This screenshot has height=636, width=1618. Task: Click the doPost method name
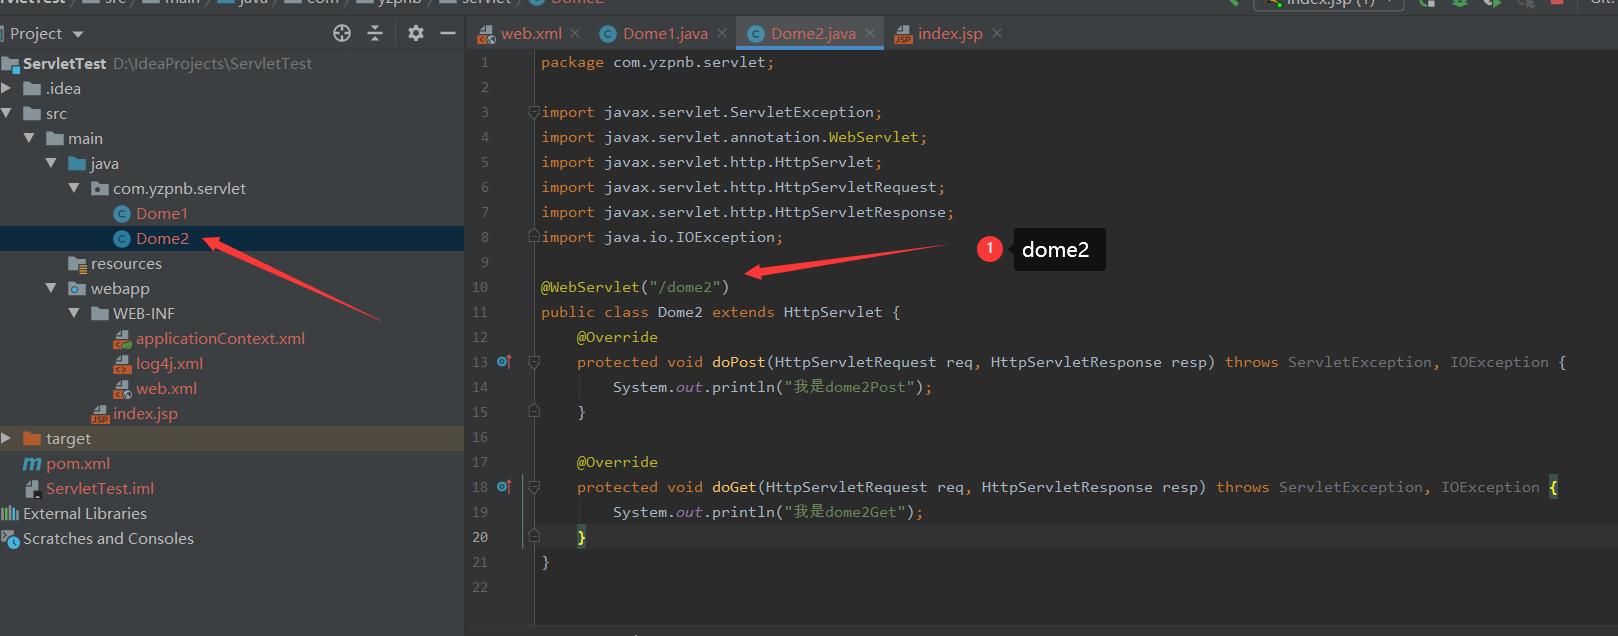(x=739, y=362)
